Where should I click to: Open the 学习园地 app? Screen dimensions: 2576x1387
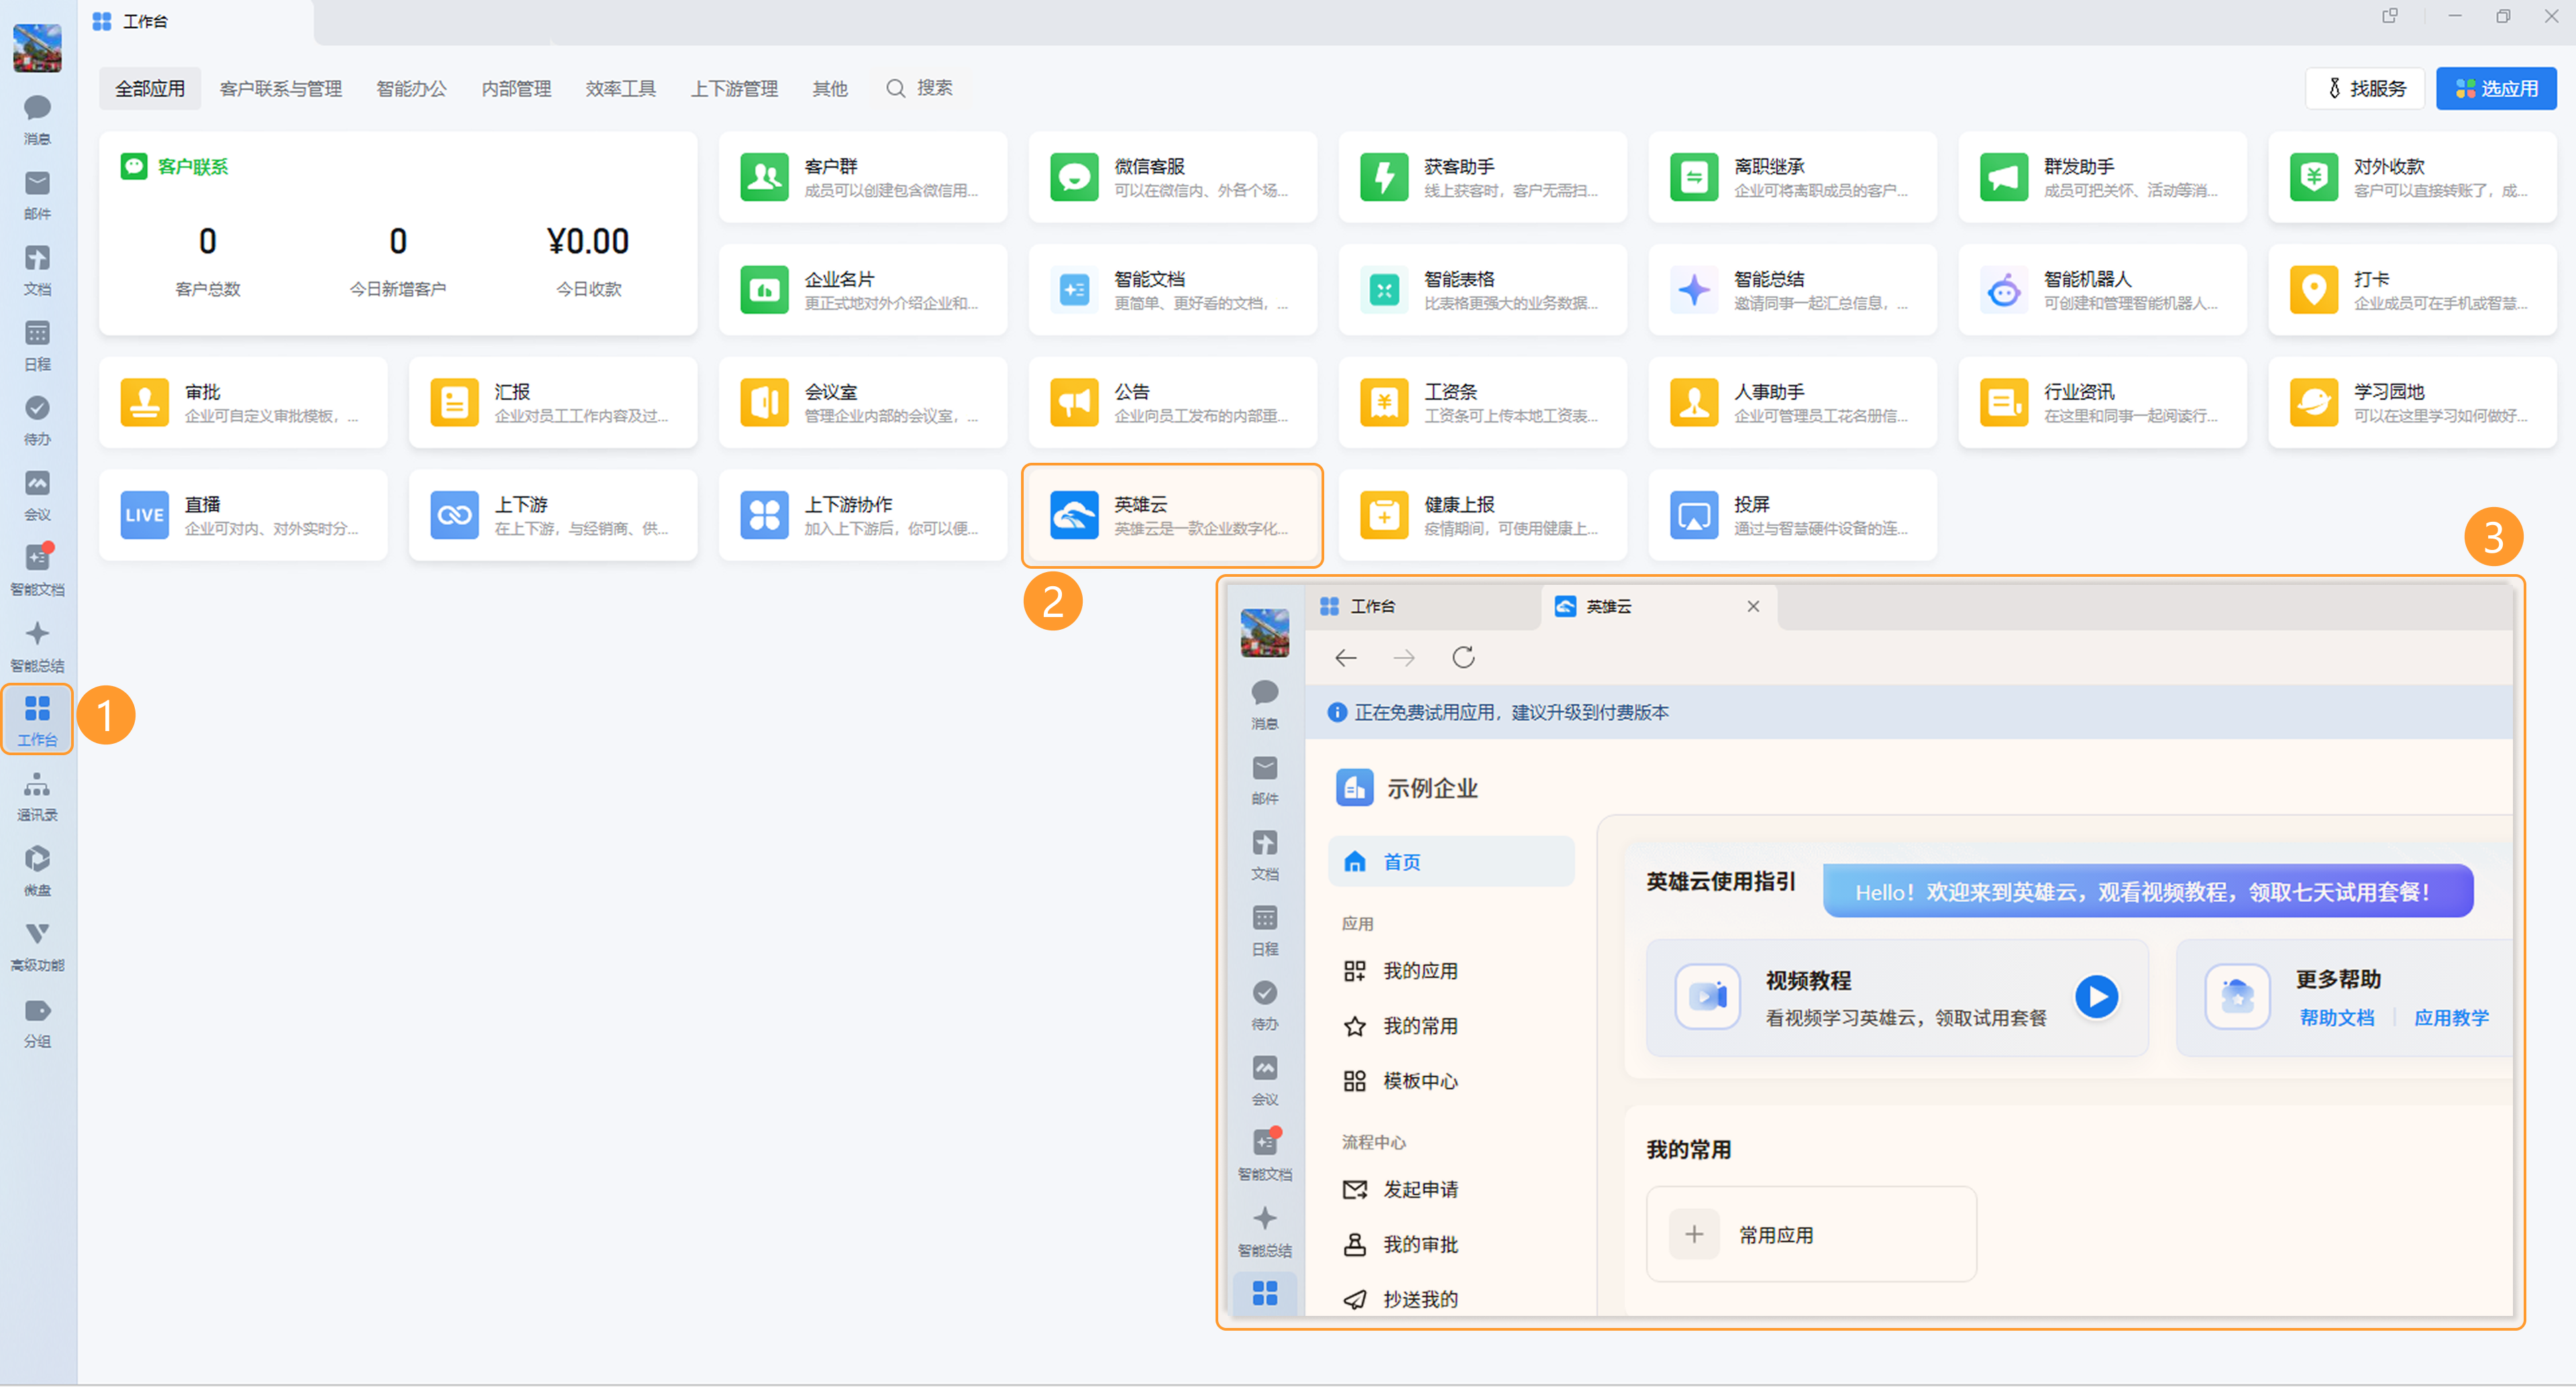tap(2412, 403)
